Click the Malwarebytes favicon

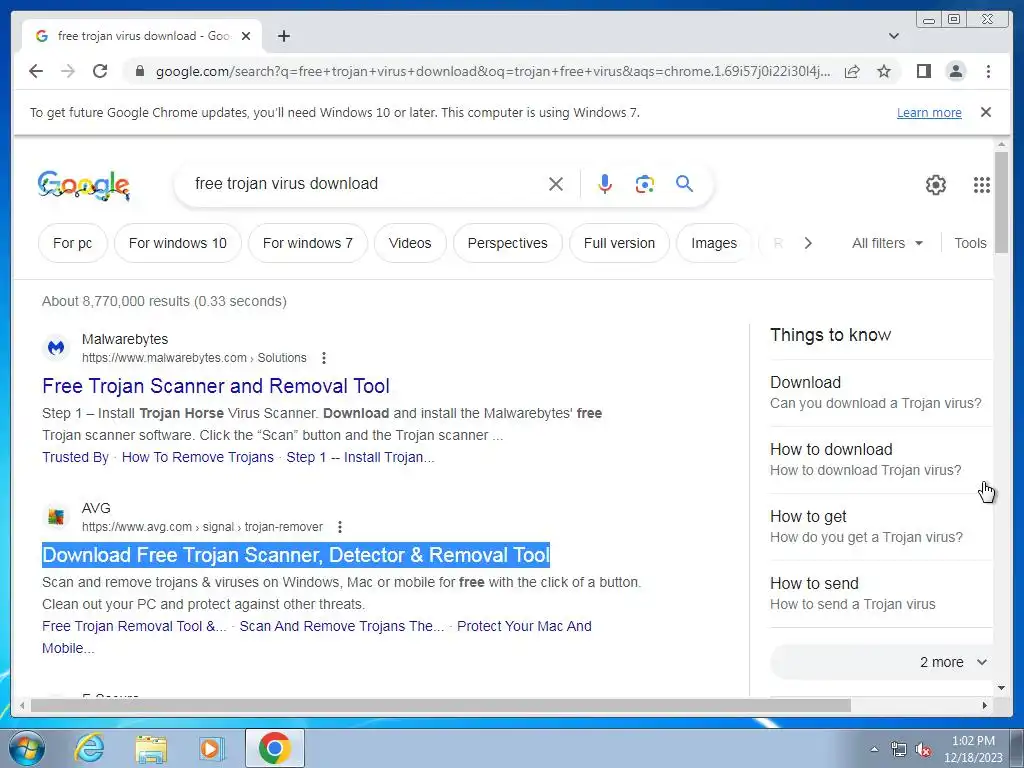point(56,348)
